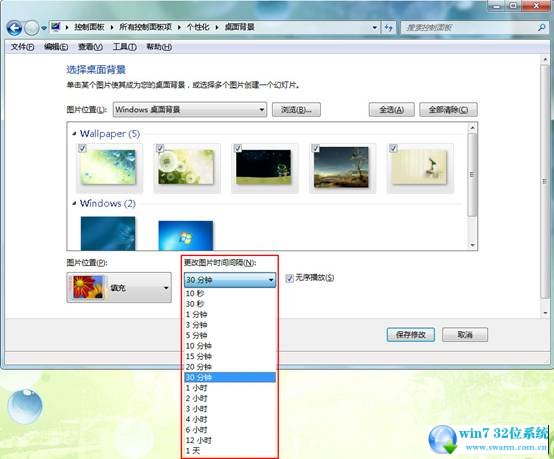Choose 2 小时 from the interval list
Image resolution: width=554 pixels, height=459 pixels.
[230, 398]
